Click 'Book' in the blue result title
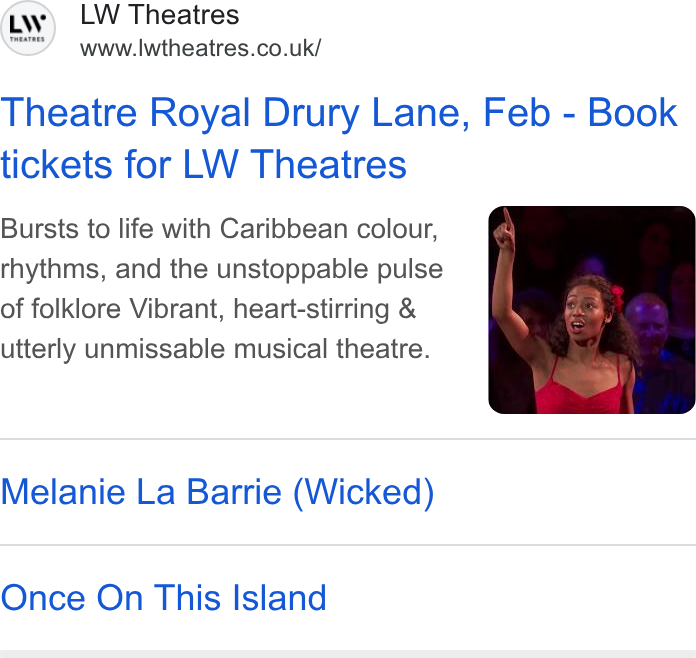 (x=633, y=113)
